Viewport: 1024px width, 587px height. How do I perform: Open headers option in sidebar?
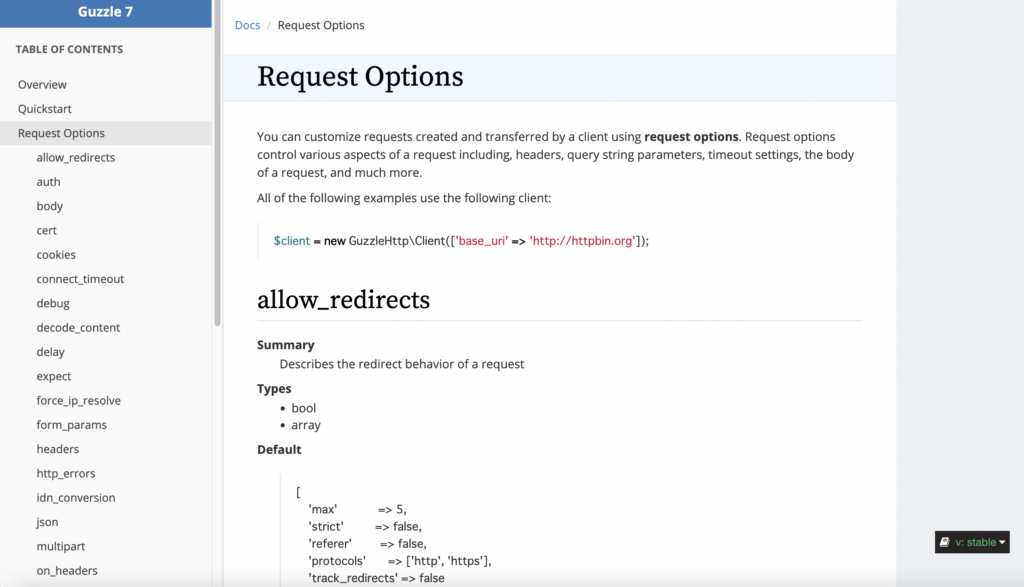pos(57,449)
